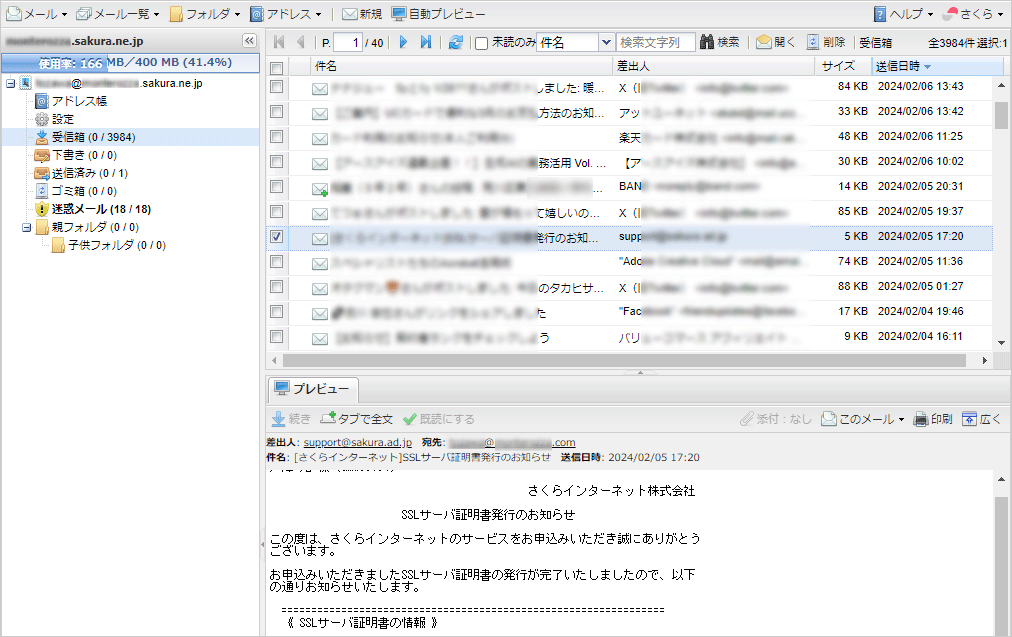Screen dimensions: 1012x637
Task: Jump to the last page arrow
Action: pos(425,42)
